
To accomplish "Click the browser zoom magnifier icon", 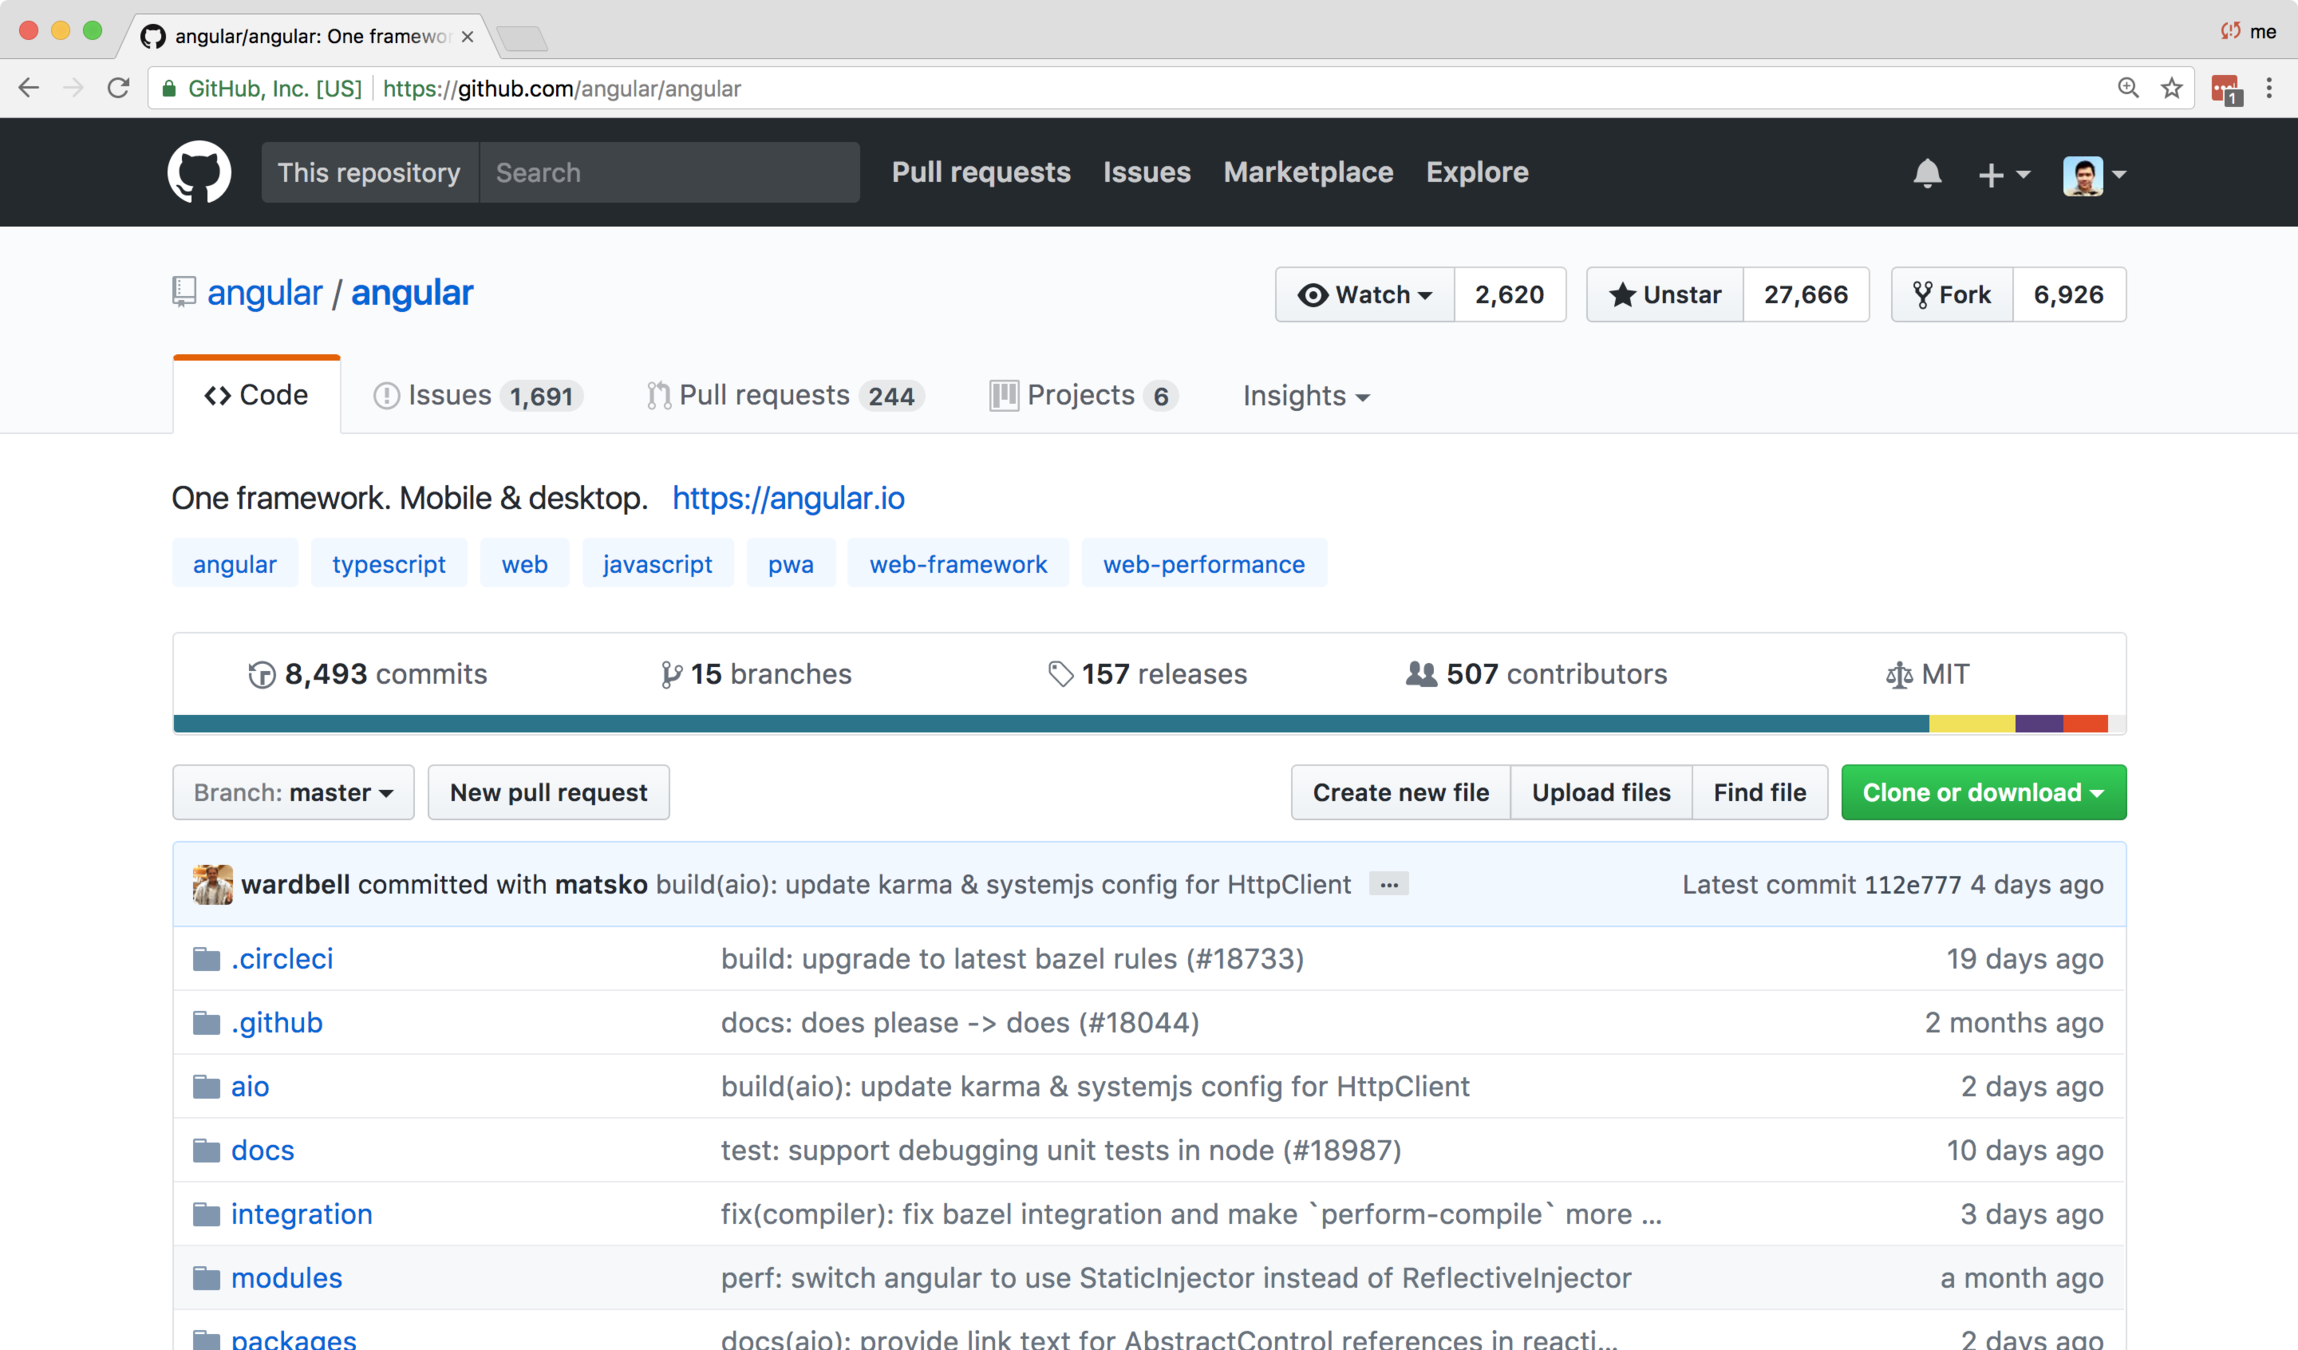I will [x=2127, y=89].
